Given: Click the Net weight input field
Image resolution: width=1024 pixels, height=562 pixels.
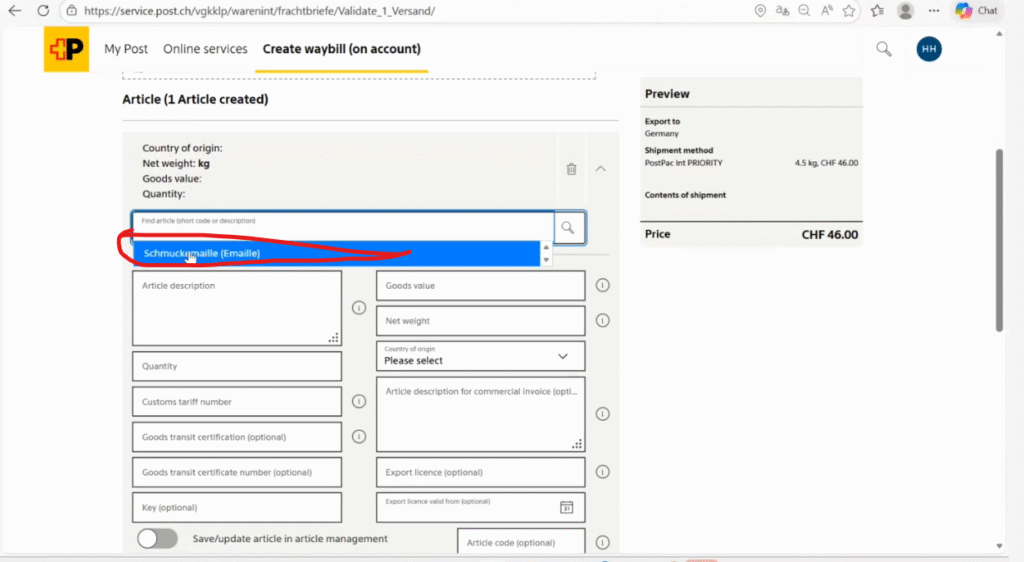Looking at the screenshot, I should pos(480,321).
